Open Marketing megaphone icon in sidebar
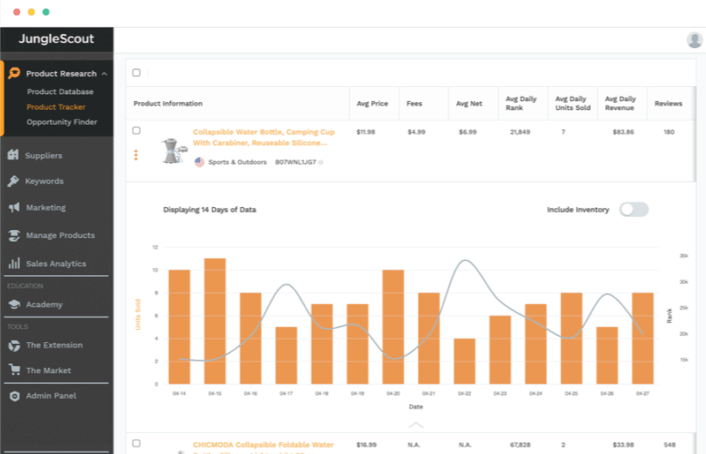 pos(14,208)
